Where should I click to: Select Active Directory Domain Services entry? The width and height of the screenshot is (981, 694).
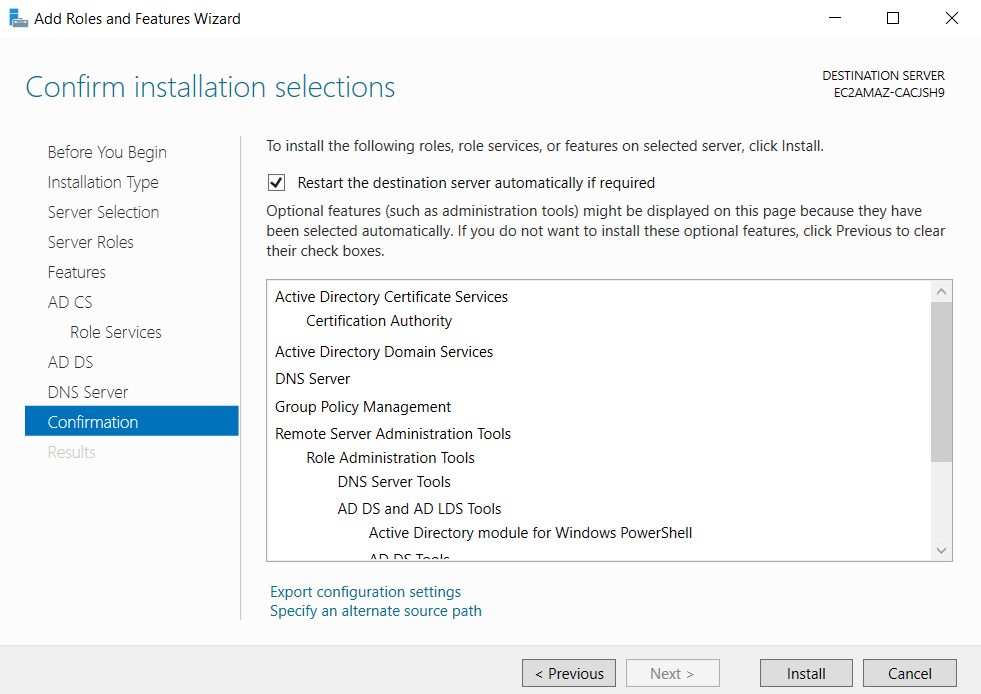(384, 352)
